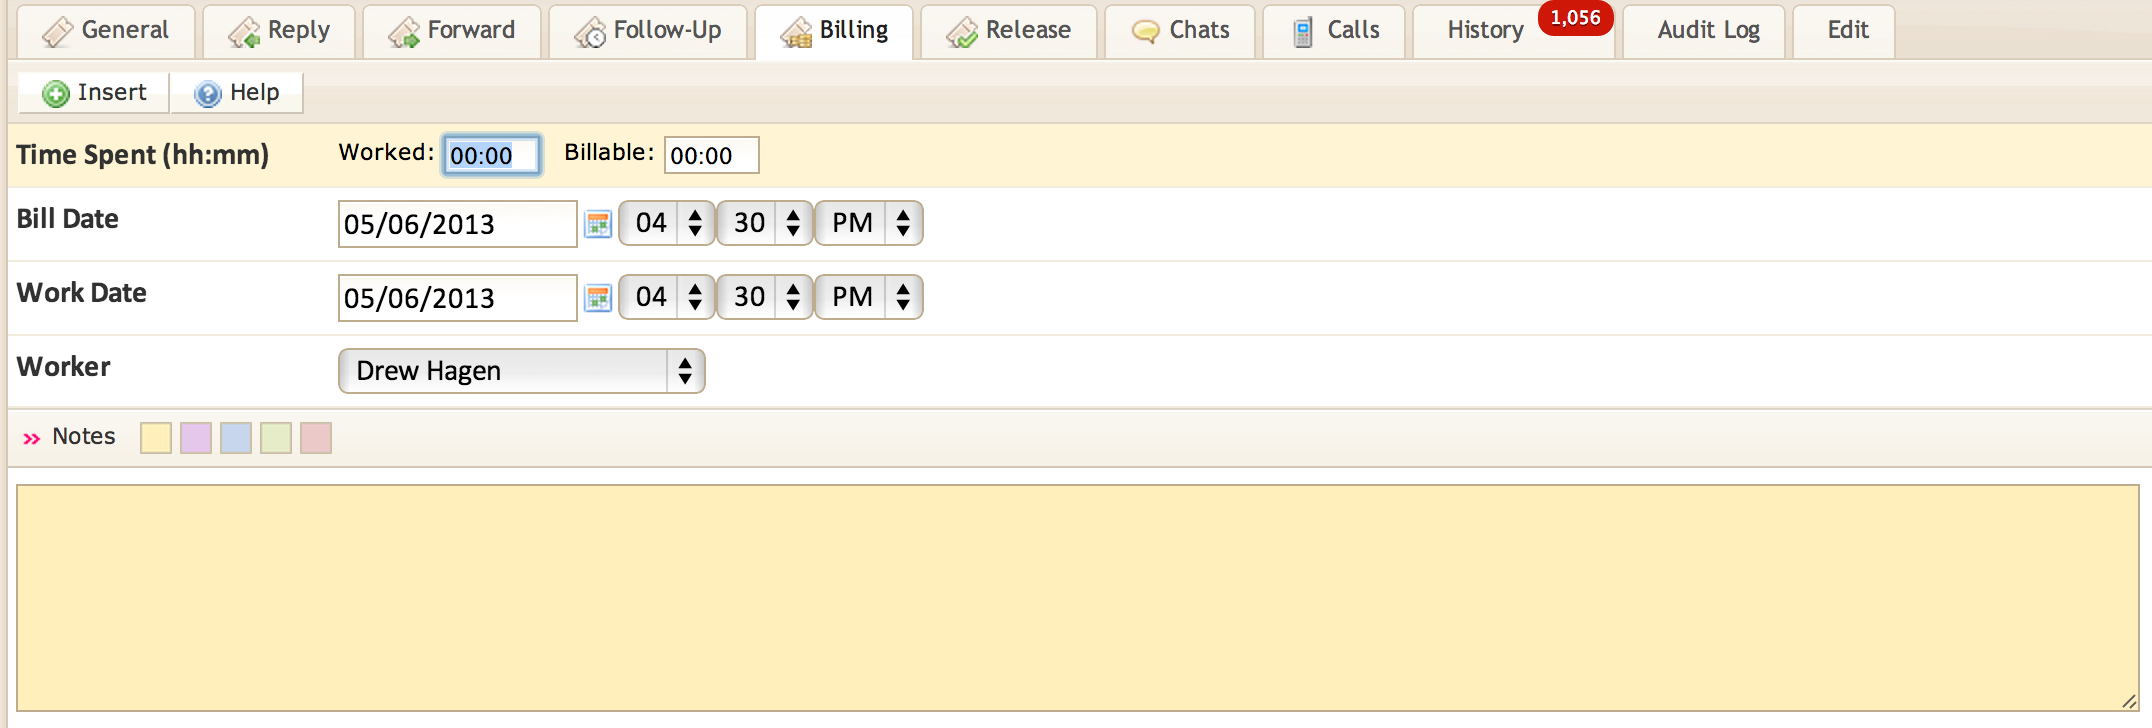Image resolution: width=2152 pixels, height=728 pixels.
Task: Expand the Notes section chevron
Action: pos(32,438)
